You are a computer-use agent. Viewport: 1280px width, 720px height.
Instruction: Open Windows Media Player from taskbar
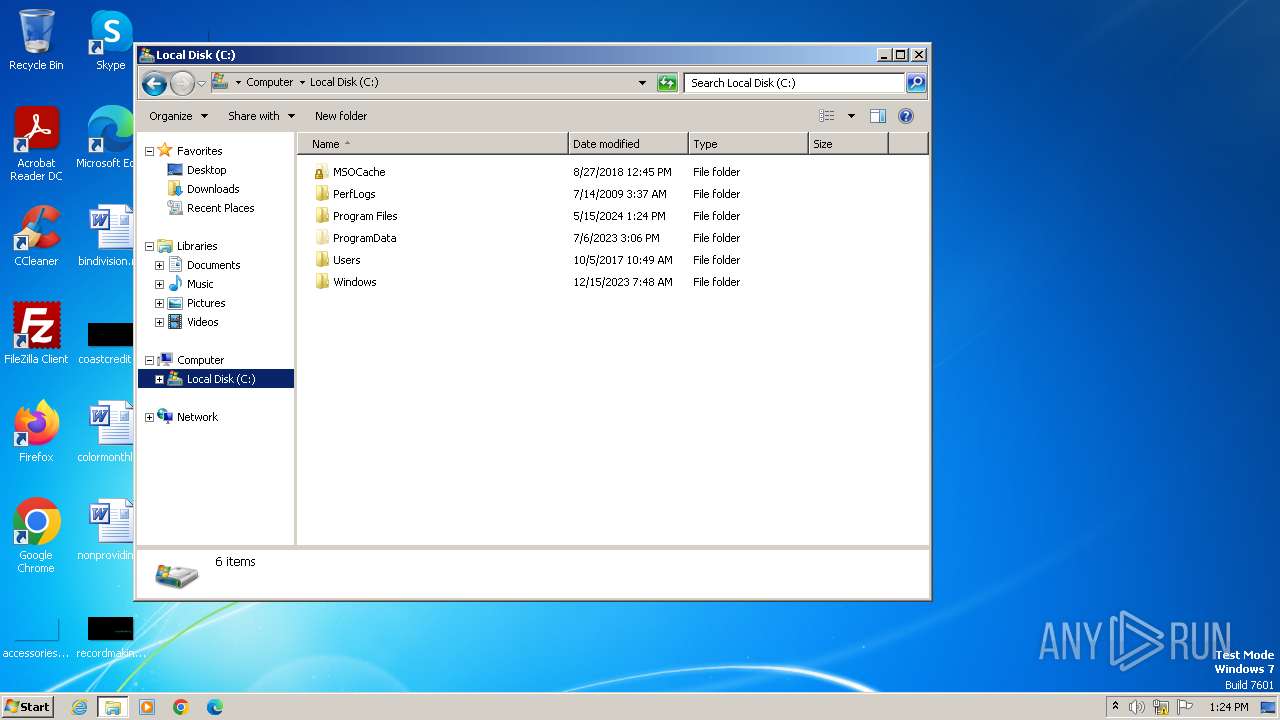(x=147, y=707)
